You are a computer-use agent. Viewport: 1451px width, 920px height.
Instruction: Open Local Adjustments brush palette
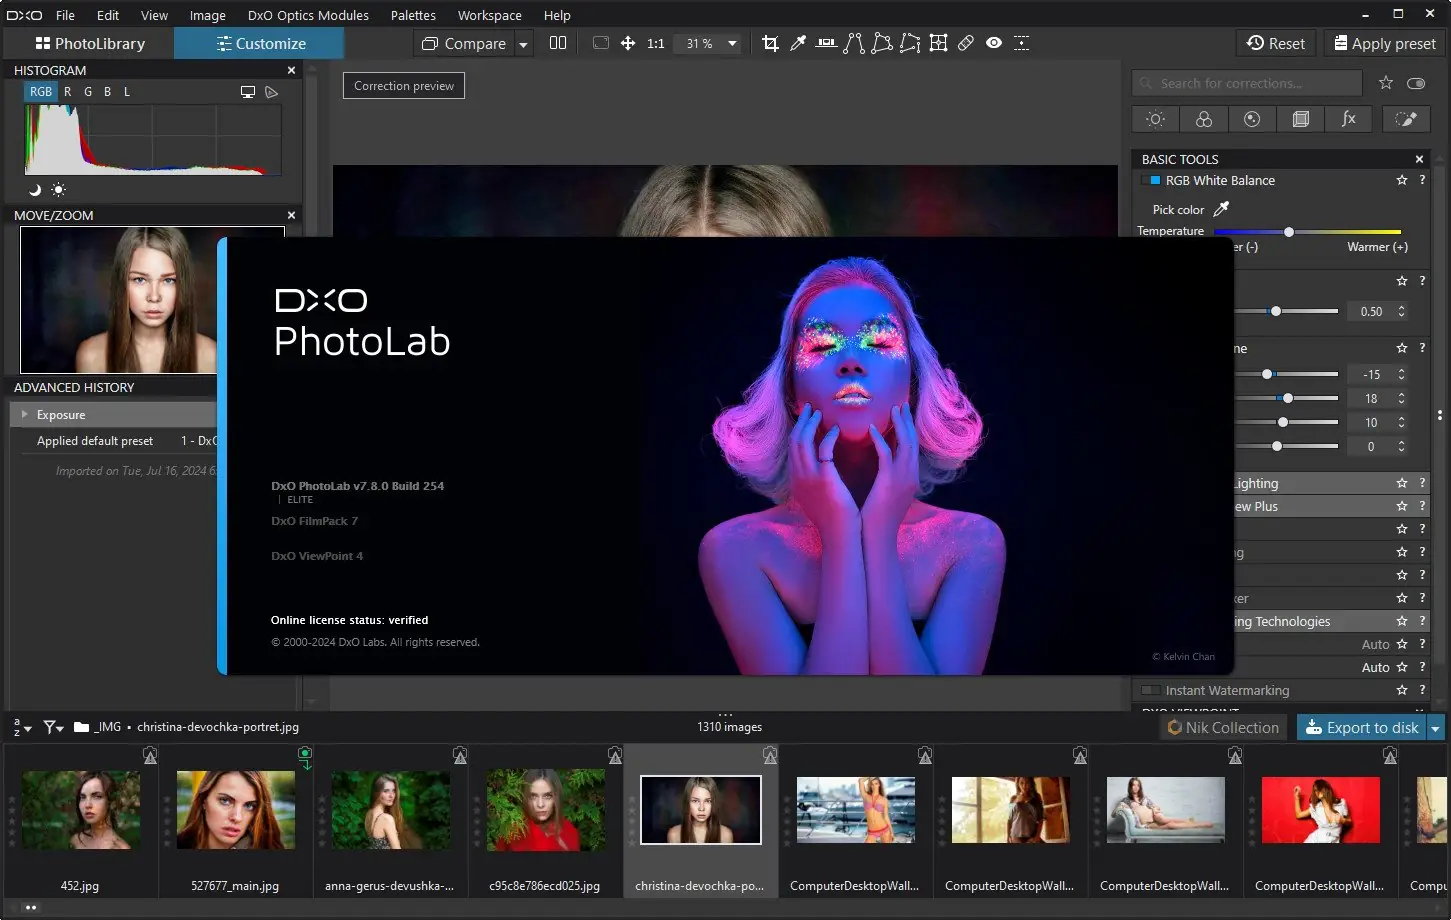1405,119
